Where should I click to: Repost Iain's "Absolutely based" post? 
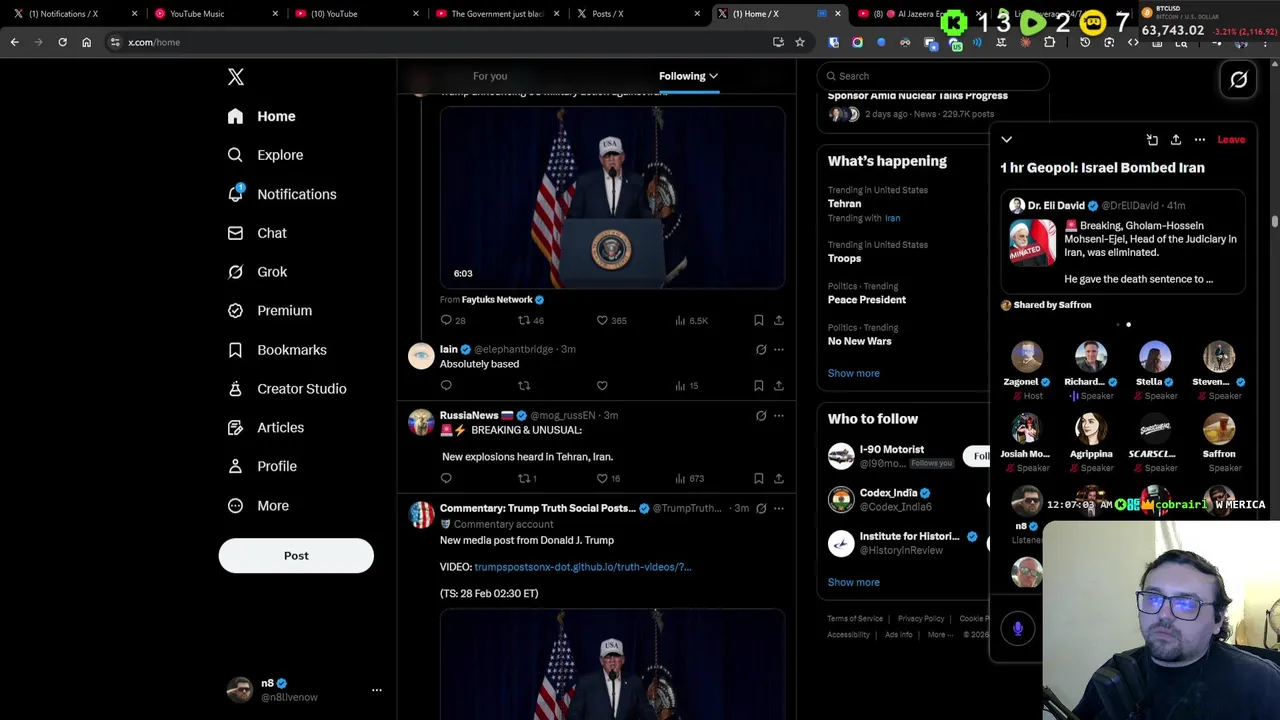click(524, 385)
